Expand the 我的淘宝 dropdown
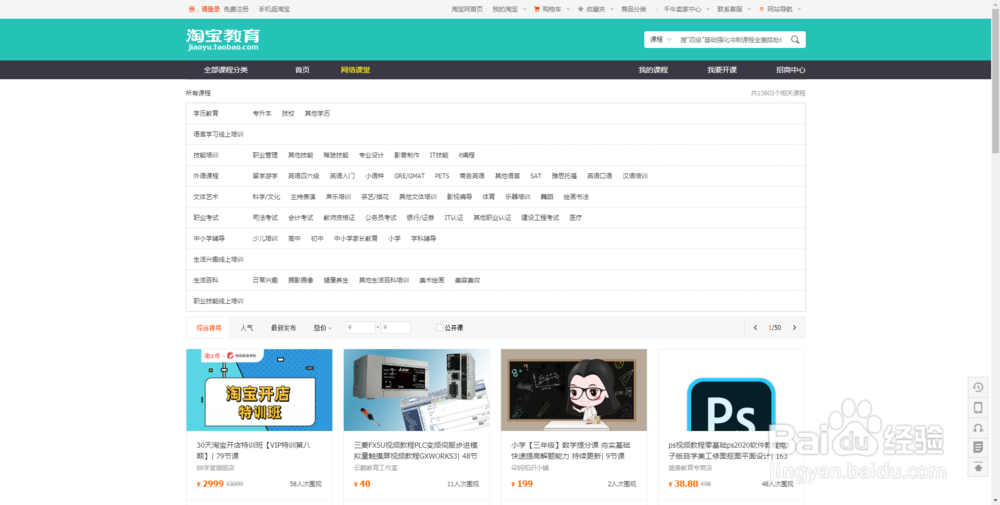This screenshot has height=505, width=1000. pyautogui.click(x=509, y=9)
